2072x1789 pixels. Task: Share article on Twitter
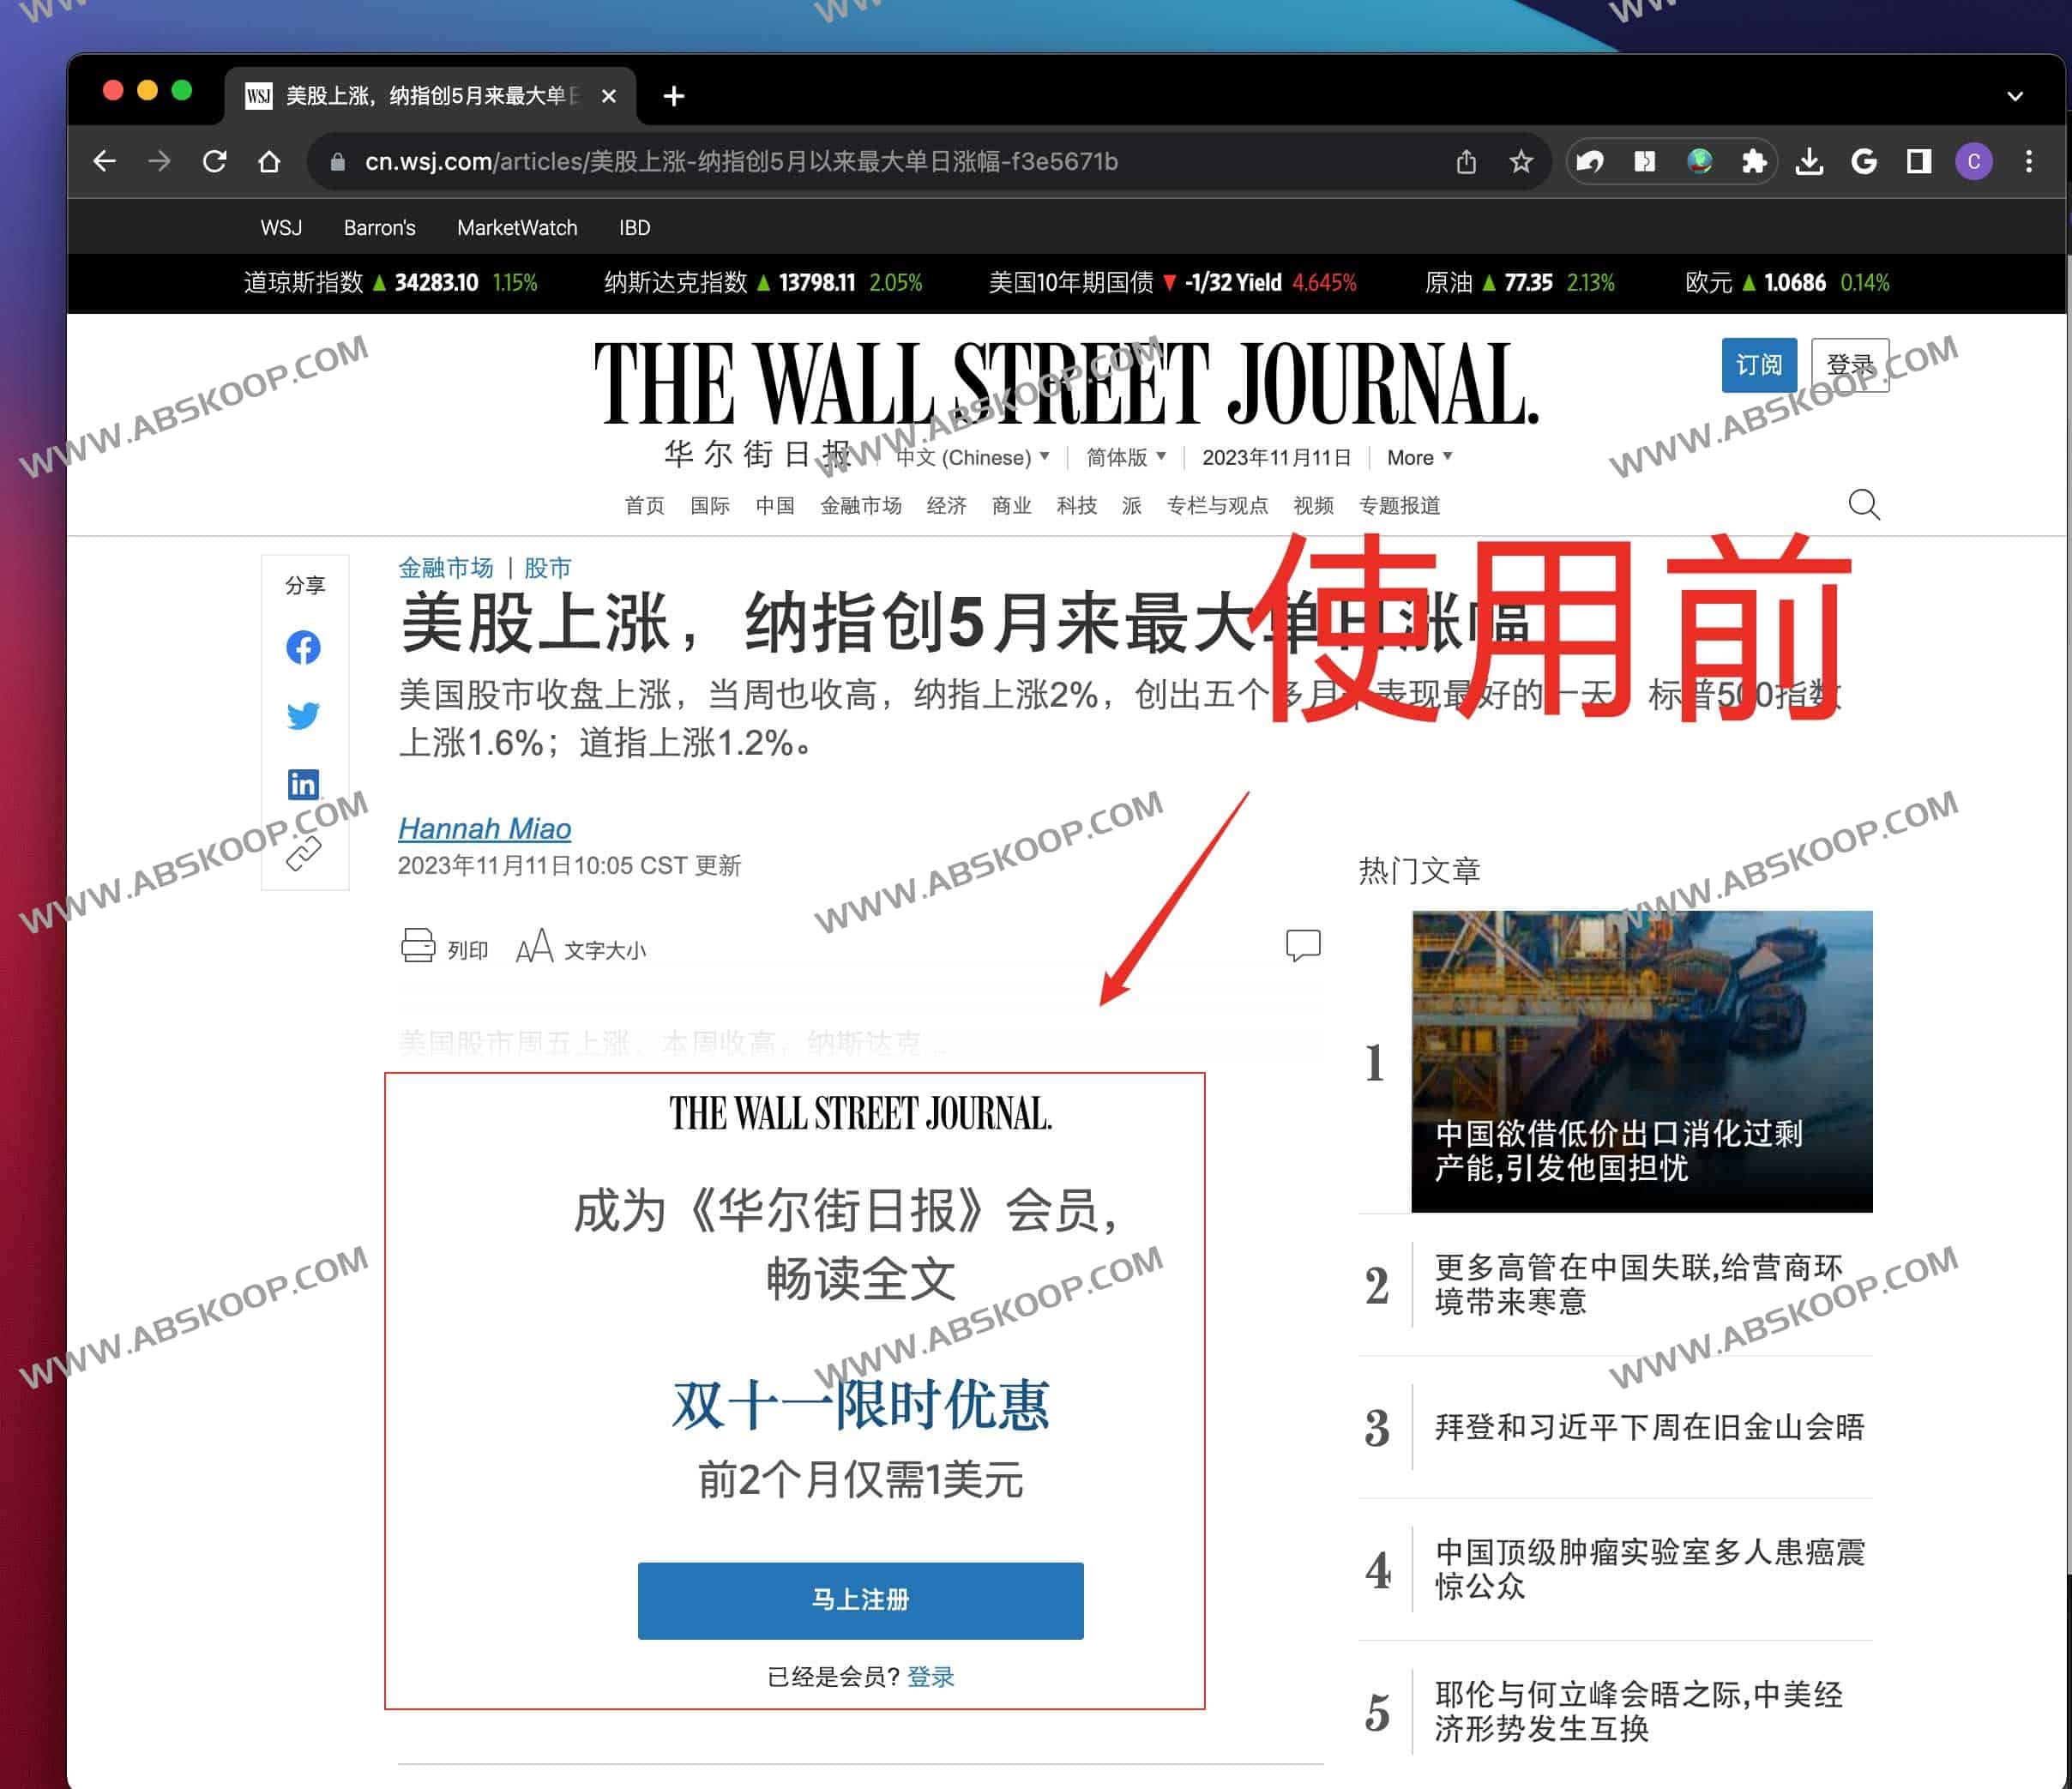tap(303, 715)
